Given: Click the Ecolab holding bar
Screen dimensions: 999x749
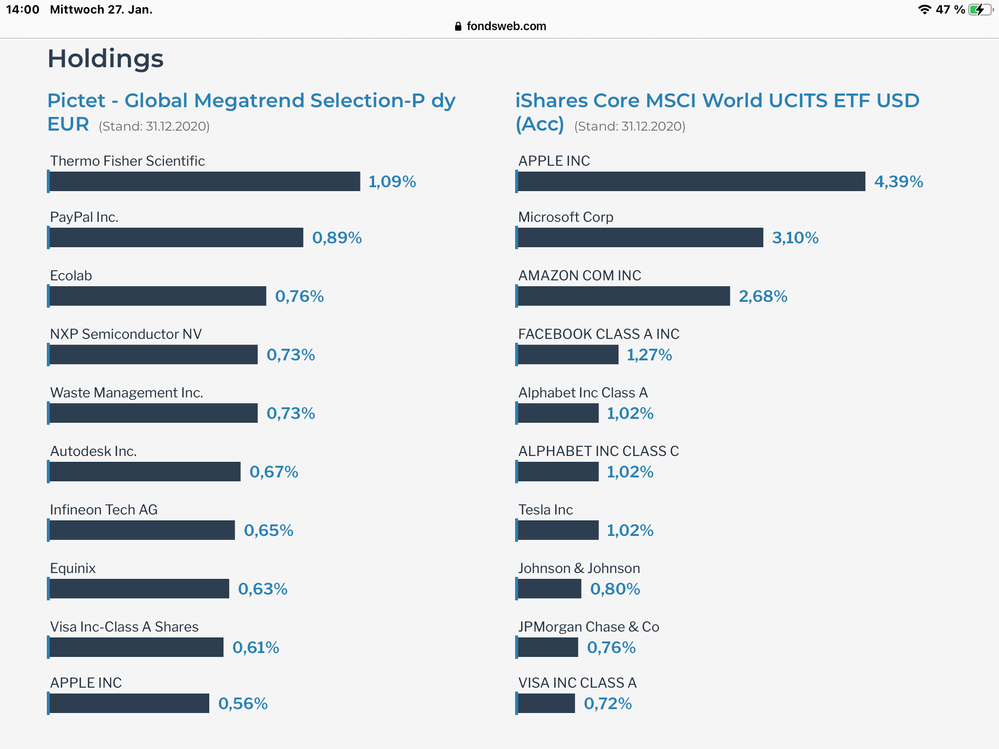Looking at the screenshot, I should point(157,296).
